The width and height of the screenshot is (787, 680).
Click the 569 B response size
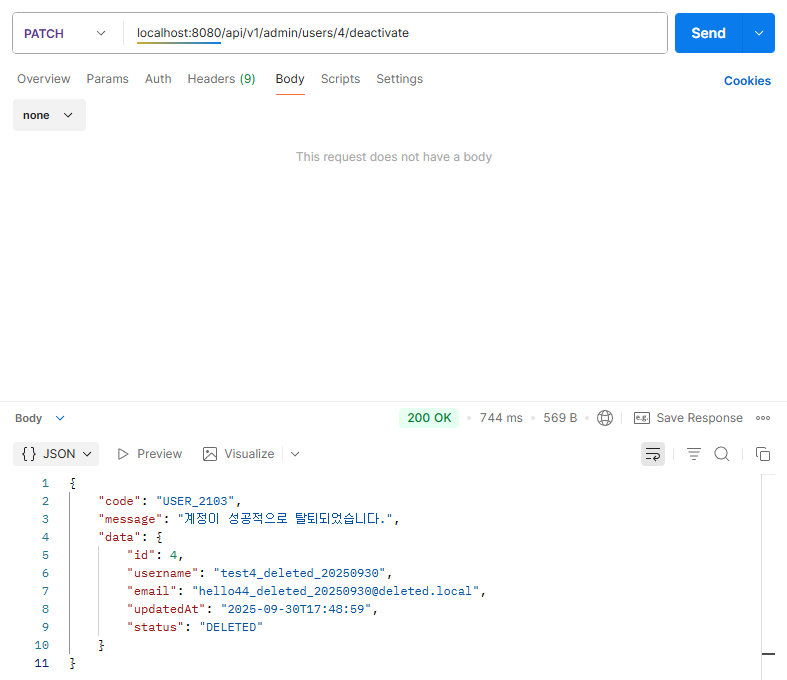point(560,418)
